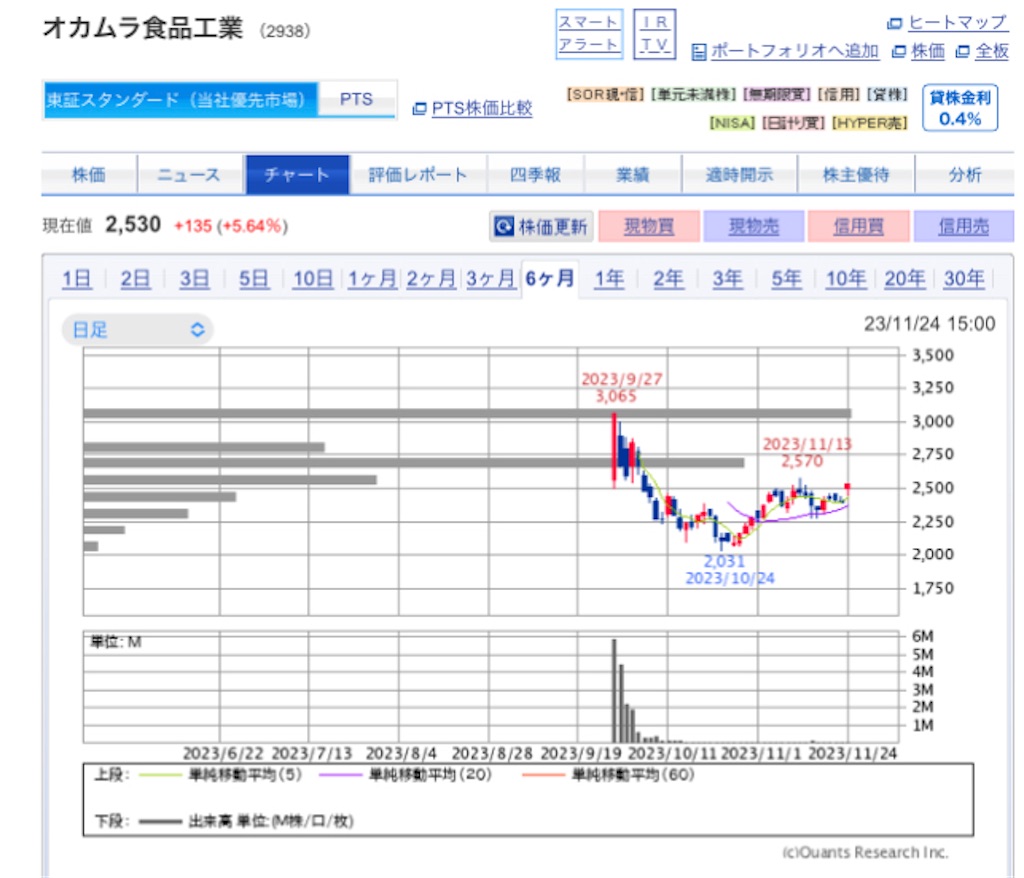Select the 6ヶ月 period tab
The height and width of the screenshot is (878, 1024).
[x=550, y=279]
